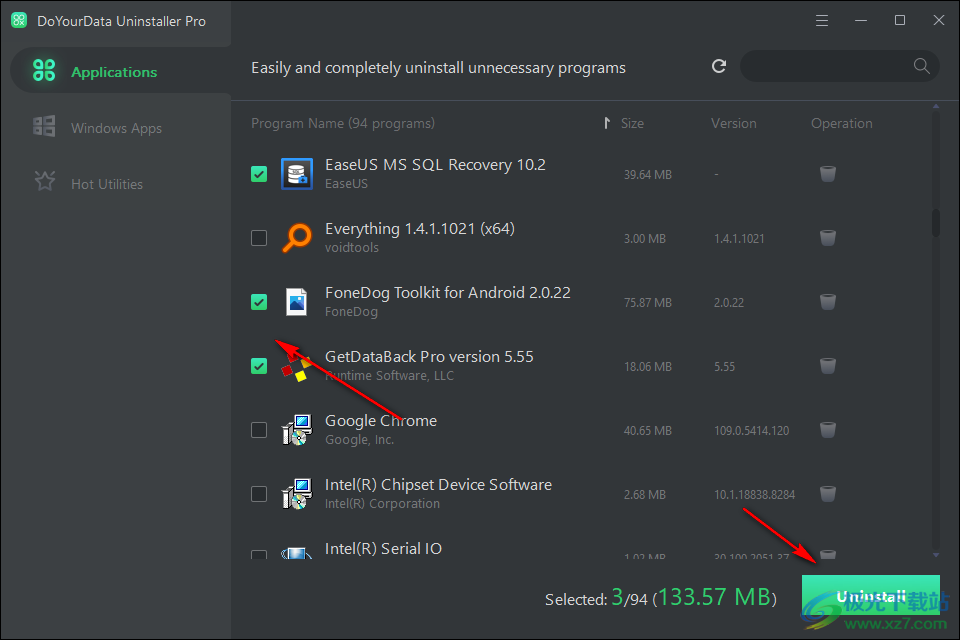Select the EaseUS MS SQL Recovery 10.2 name
Viewport: 960px width, 640px height.
[x=435, y=165]
